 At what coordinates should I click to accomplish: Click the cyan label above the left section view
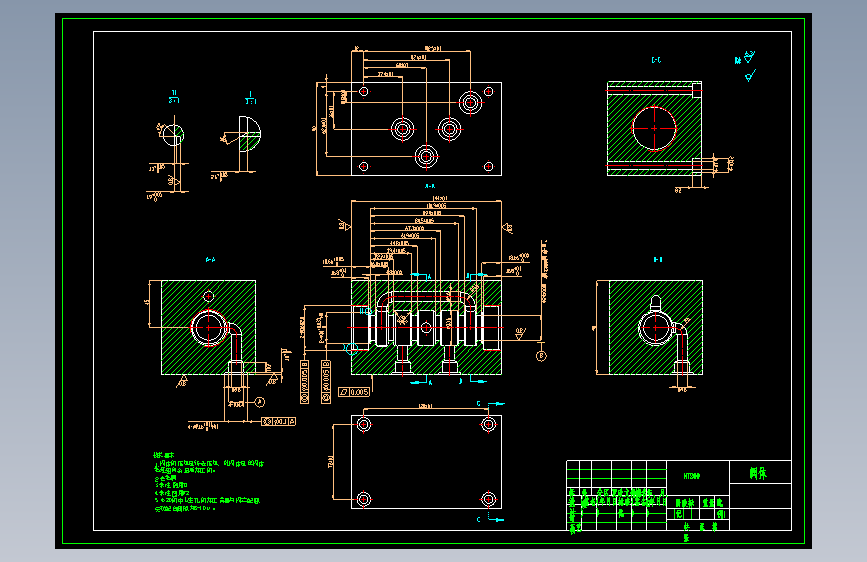tap(210, 259)
